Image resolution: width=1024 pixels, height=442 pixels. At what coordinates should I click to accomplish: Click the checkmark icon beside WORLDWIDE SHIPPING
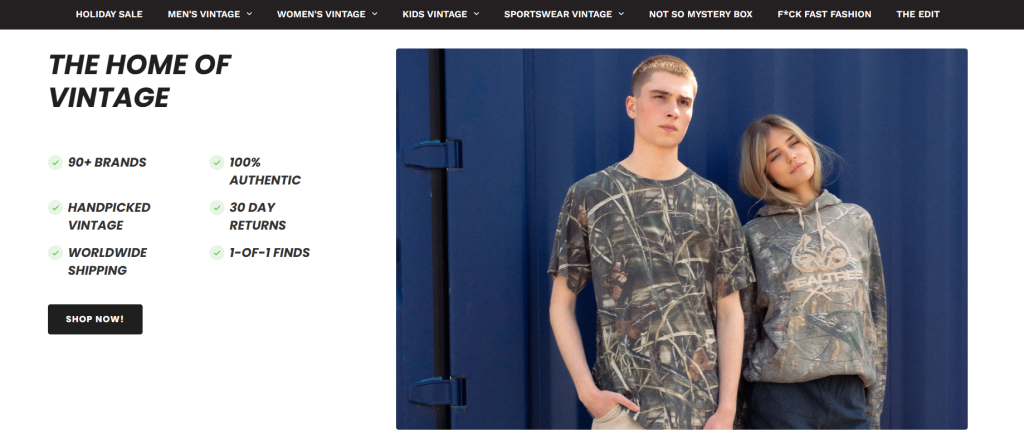coord(55,253)
